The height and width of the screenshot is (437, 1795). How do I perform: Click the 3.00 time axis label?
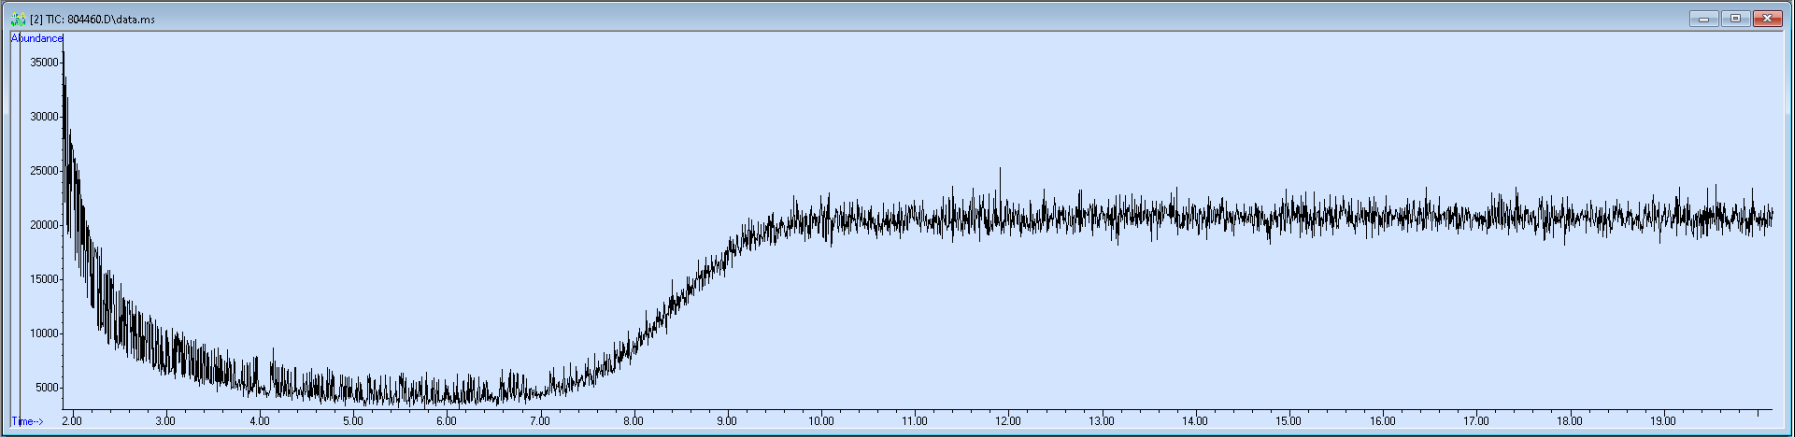pos(165,422)
